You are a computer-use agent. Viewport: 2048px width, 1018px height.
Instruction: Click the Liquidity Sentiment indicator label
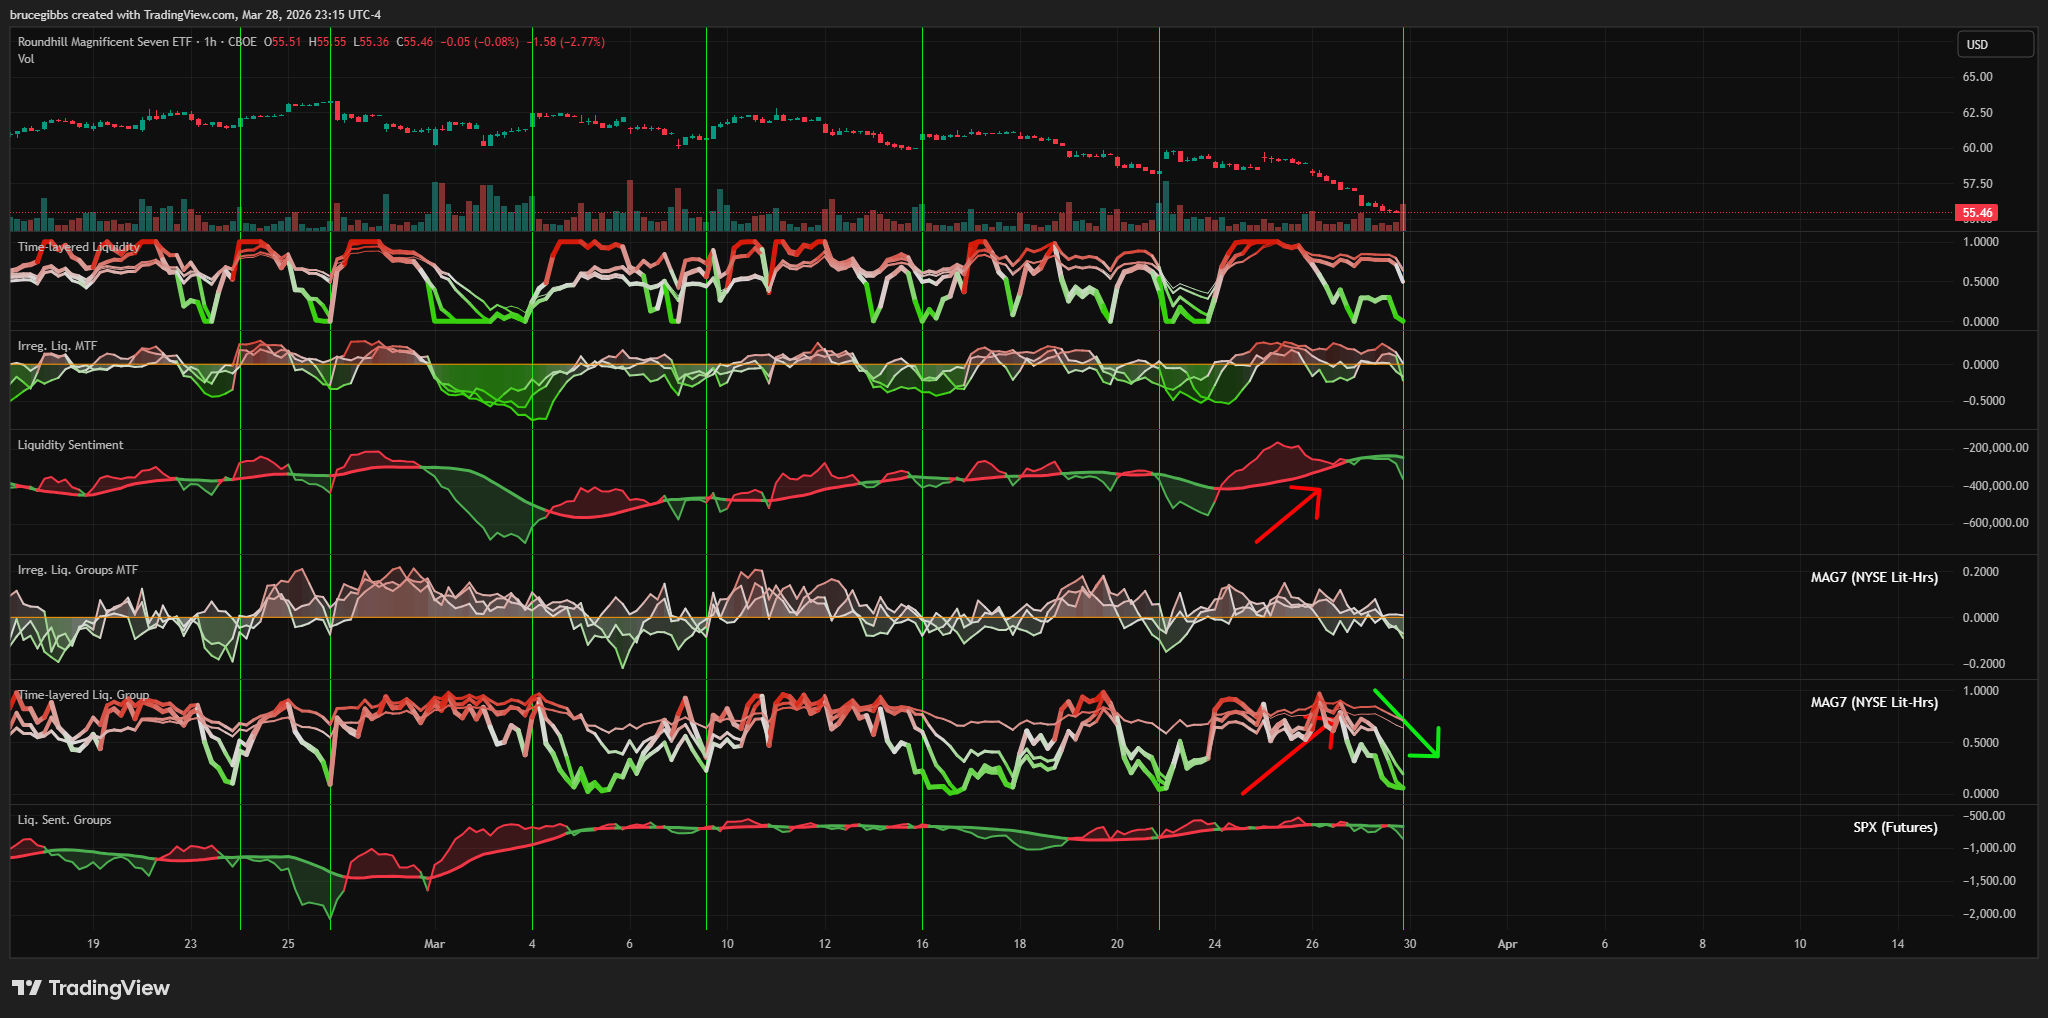(x=70, y=445)
